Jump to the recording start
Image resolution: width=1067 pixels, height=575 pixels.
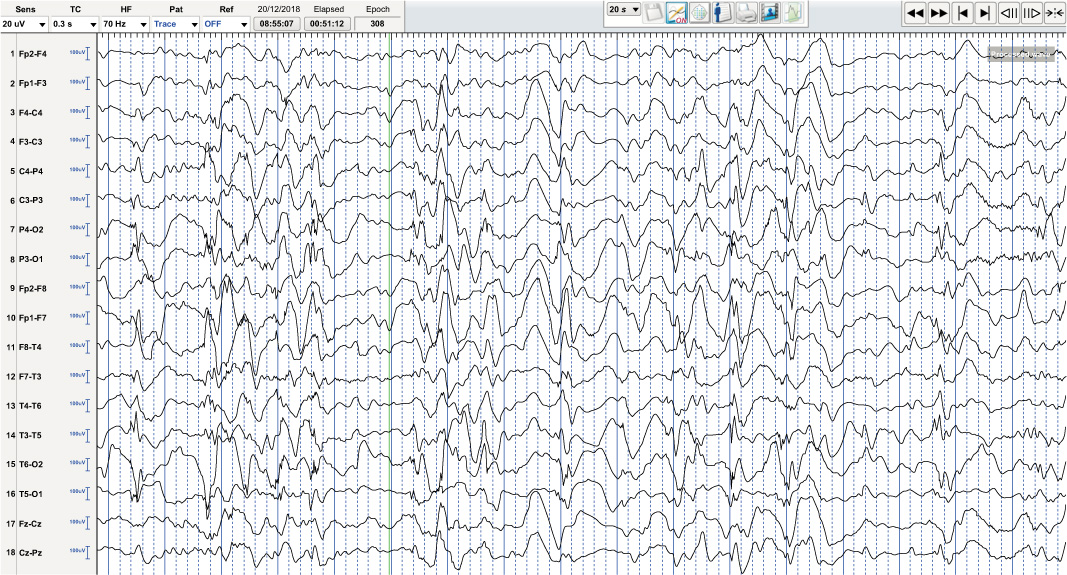click(962, 13)
